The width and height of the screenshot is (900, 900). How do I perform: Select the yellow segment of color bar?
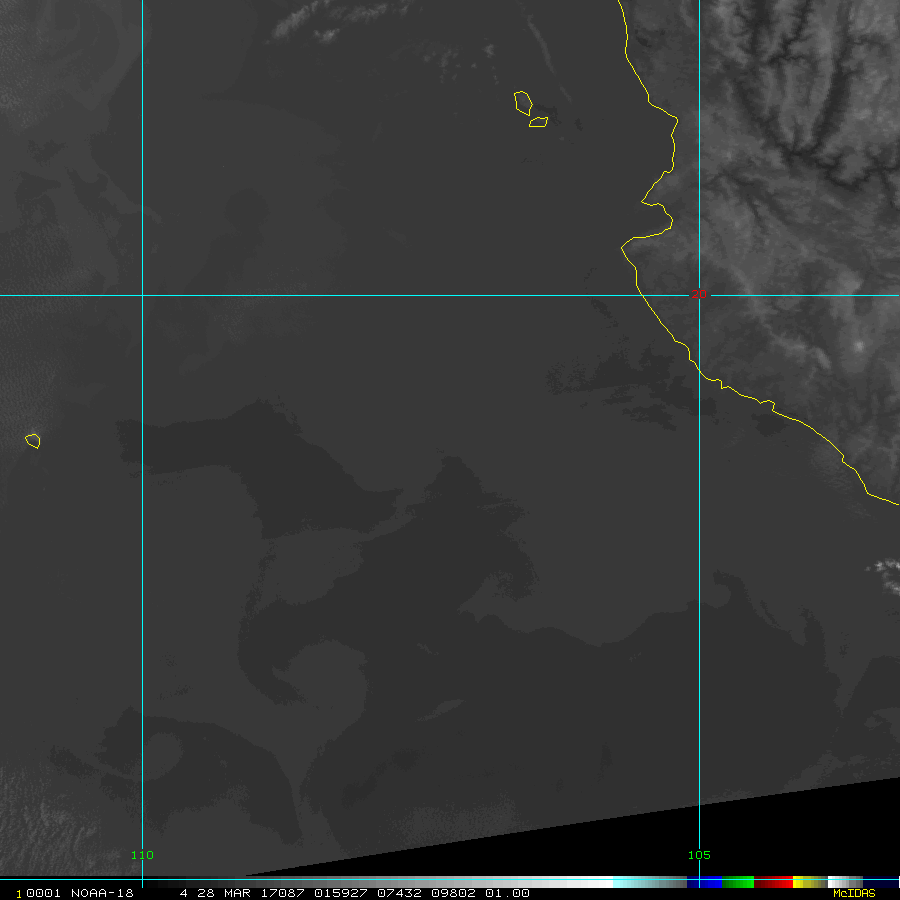pyautogui.click(x=804, y=882)
